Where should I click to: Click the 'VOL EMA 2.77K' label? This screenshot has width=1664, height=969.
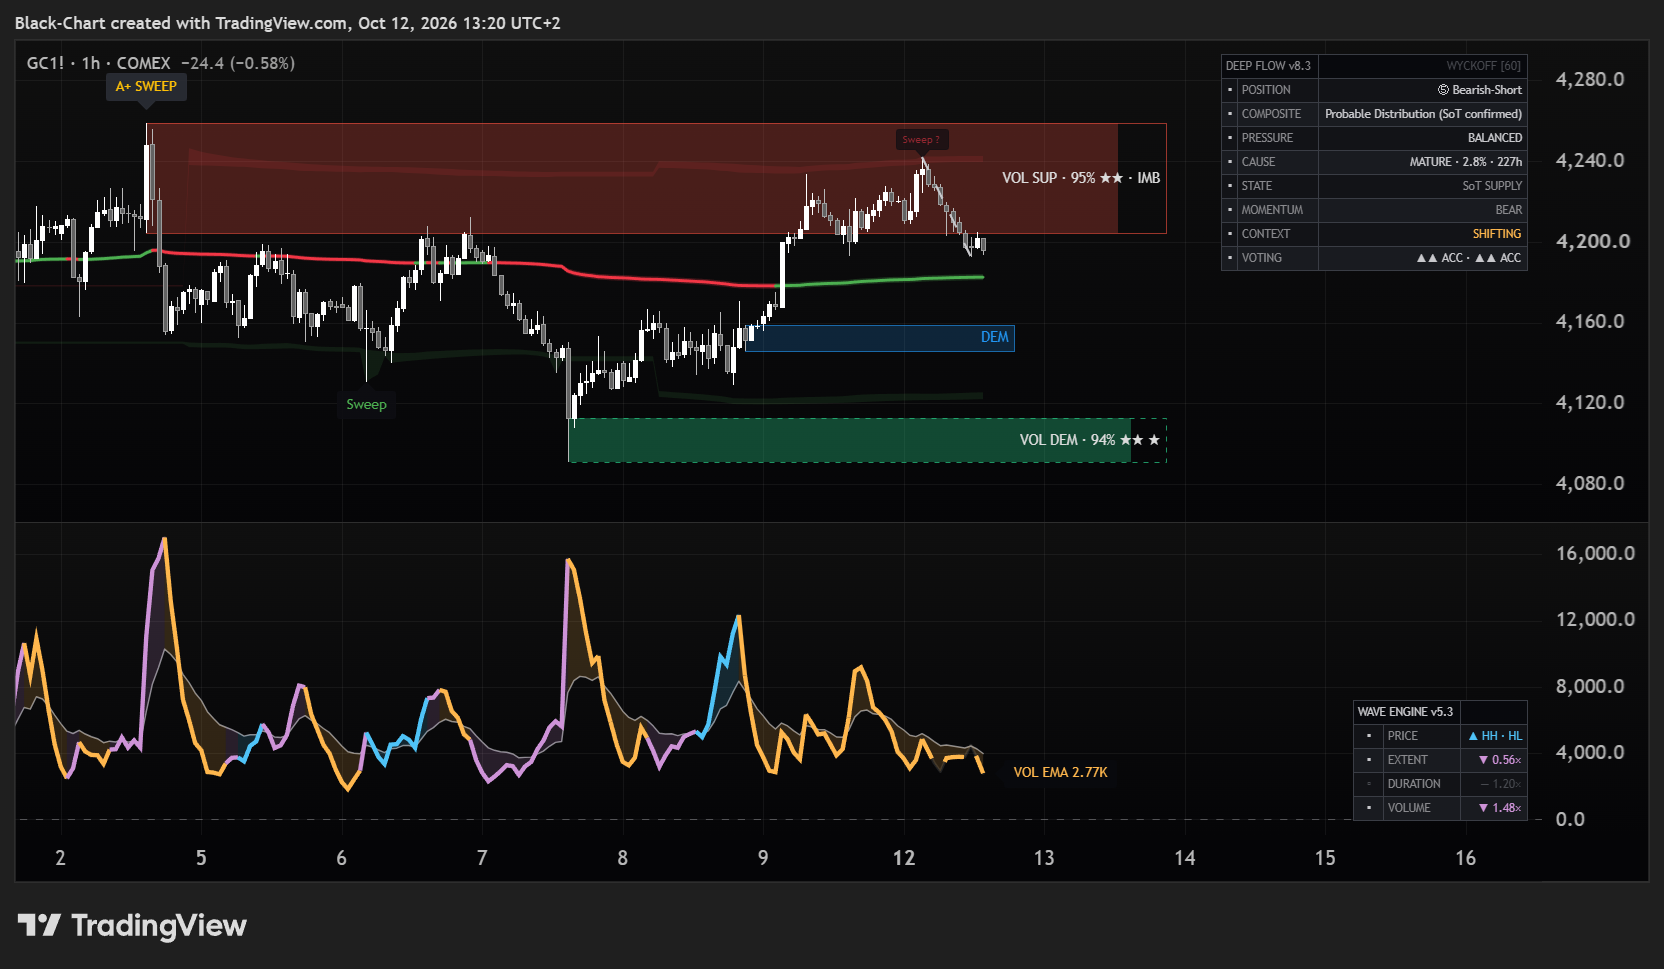pos(1060,772)
